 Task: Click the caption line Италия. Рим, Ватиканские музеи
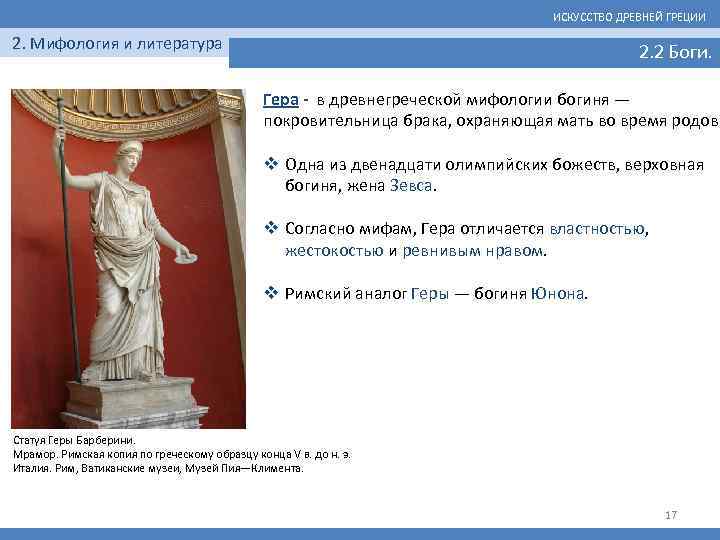tap(158, 469)
